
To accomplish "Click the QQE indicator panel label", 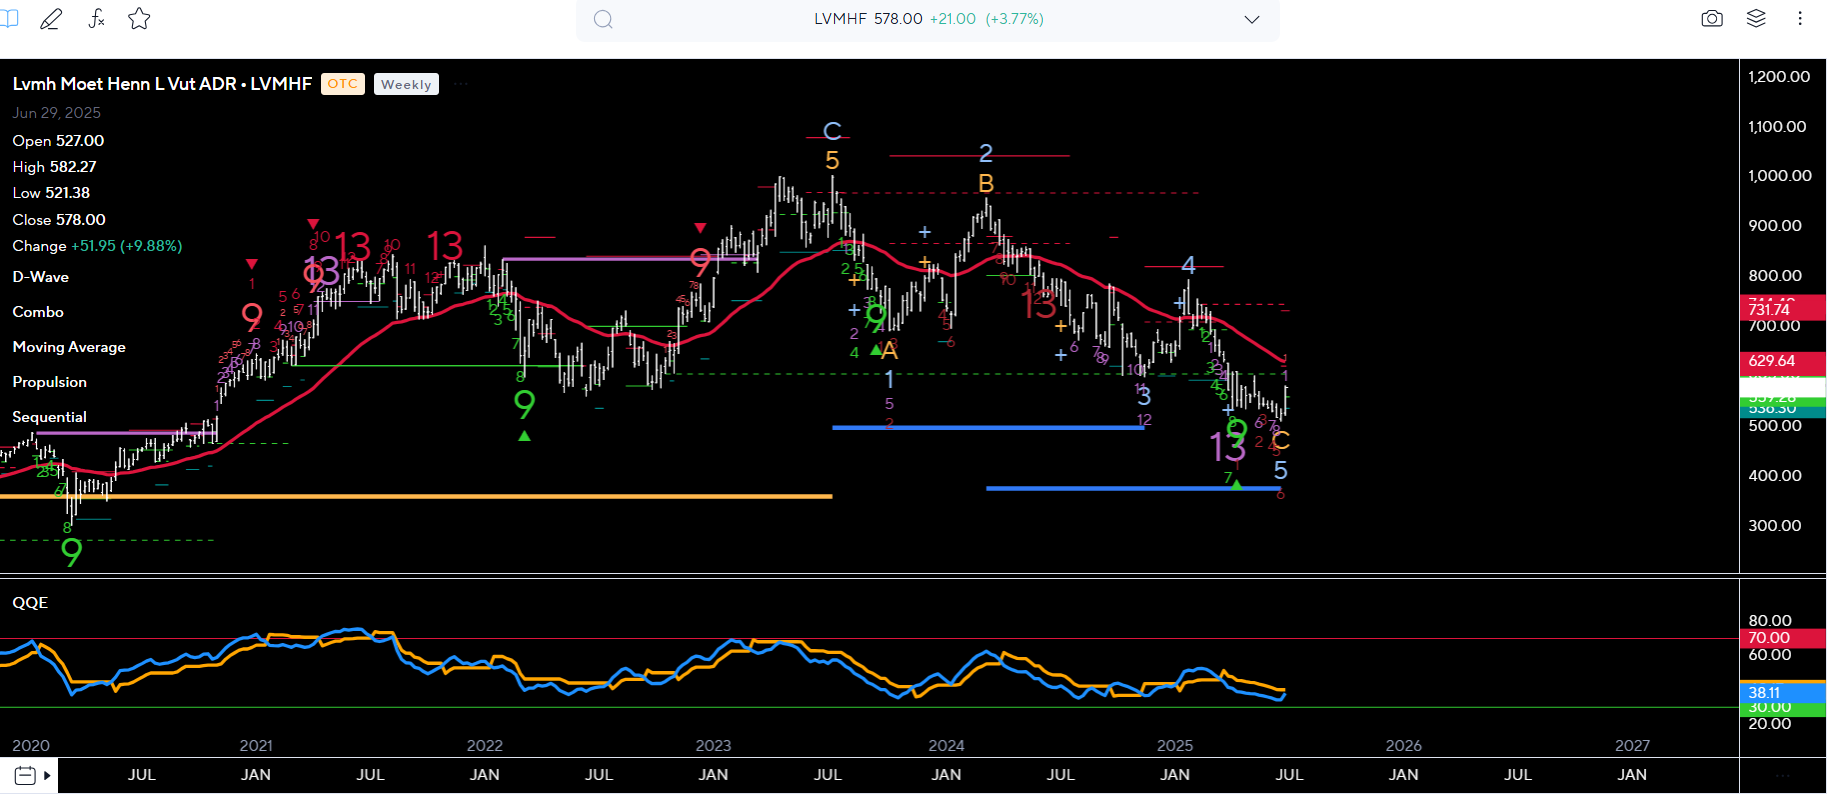I will [x=30, y=603].
